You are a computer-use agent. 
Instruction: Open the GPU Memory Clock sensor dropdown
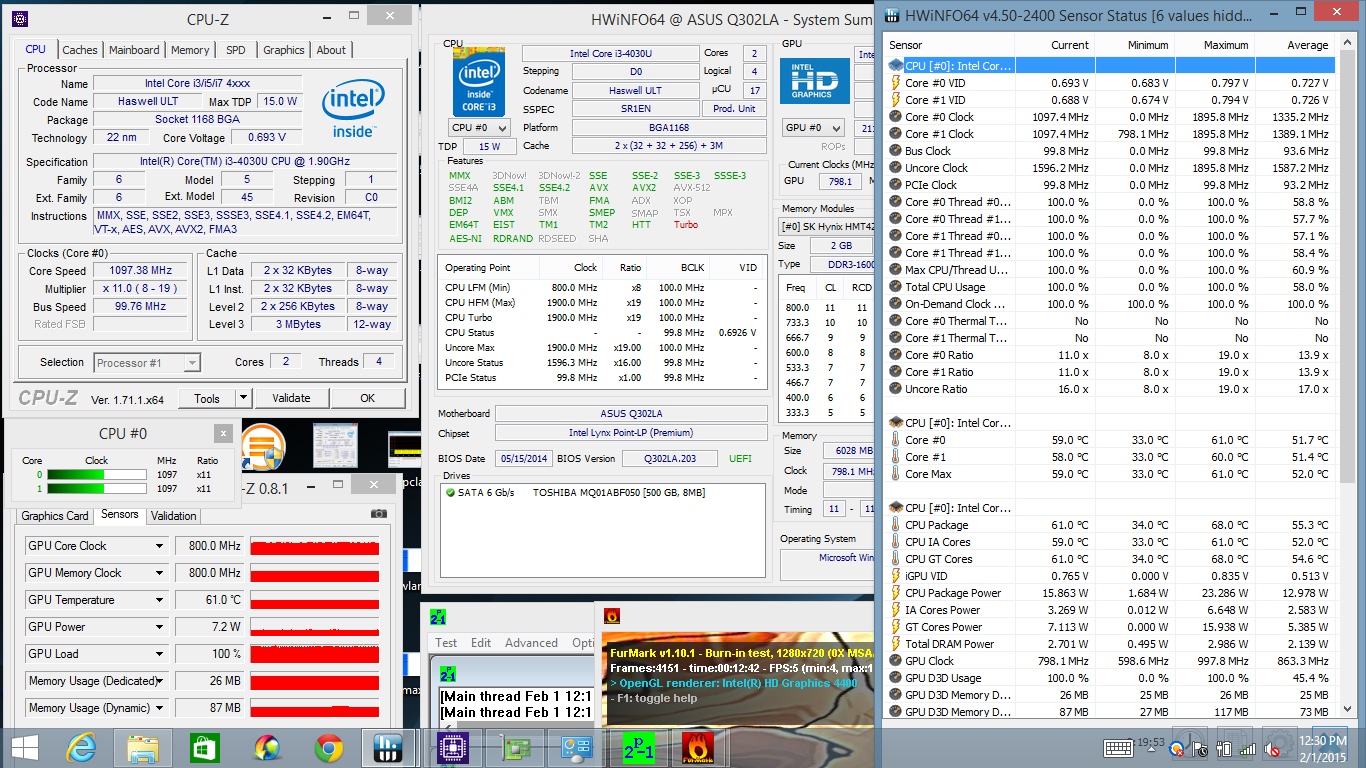point(159,573)
